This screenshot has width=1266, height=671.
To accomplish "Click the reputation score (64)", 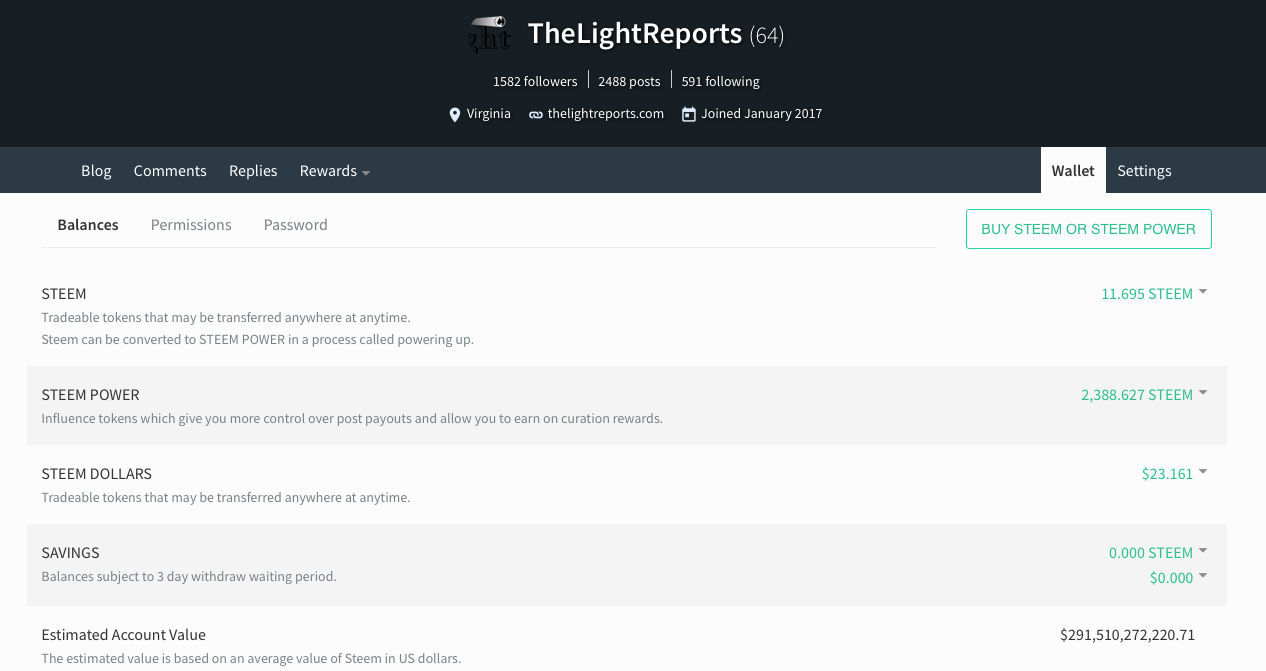I will click(767, 36).
